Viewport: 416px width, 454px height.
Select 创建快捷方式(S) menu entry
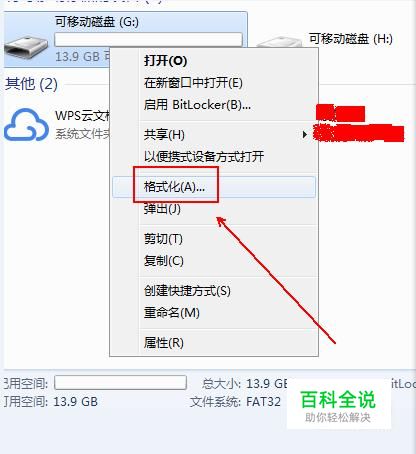187,291
